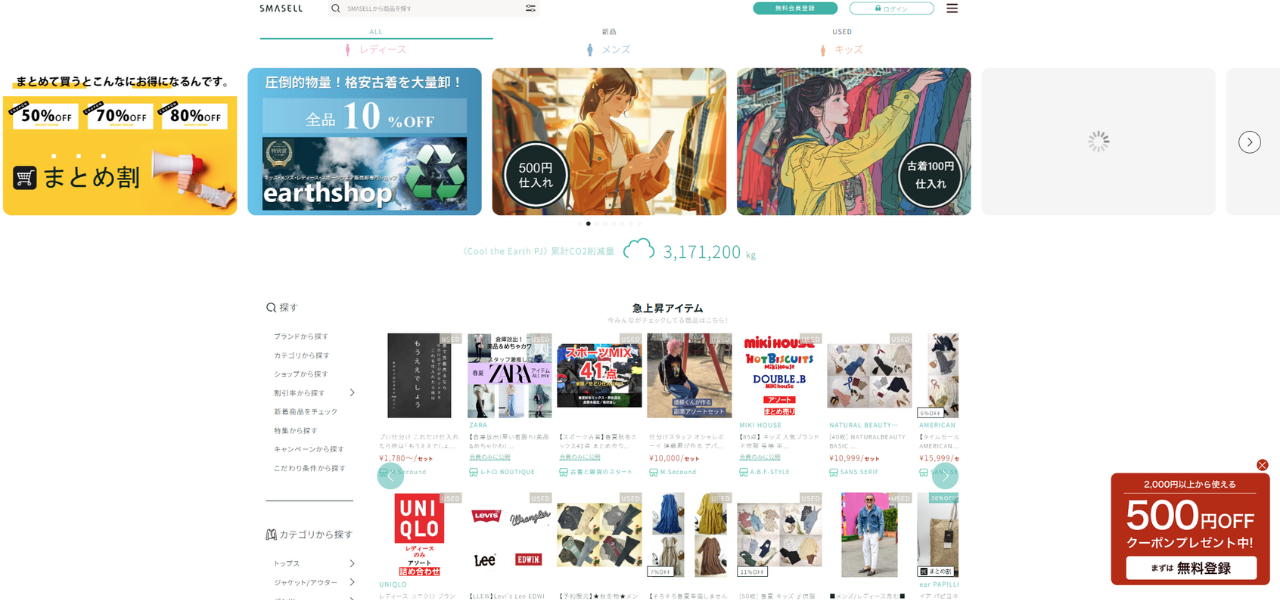This screenshot has width=1280, height=600.
Task: Expand the トップス category
Action: [352, 563]
